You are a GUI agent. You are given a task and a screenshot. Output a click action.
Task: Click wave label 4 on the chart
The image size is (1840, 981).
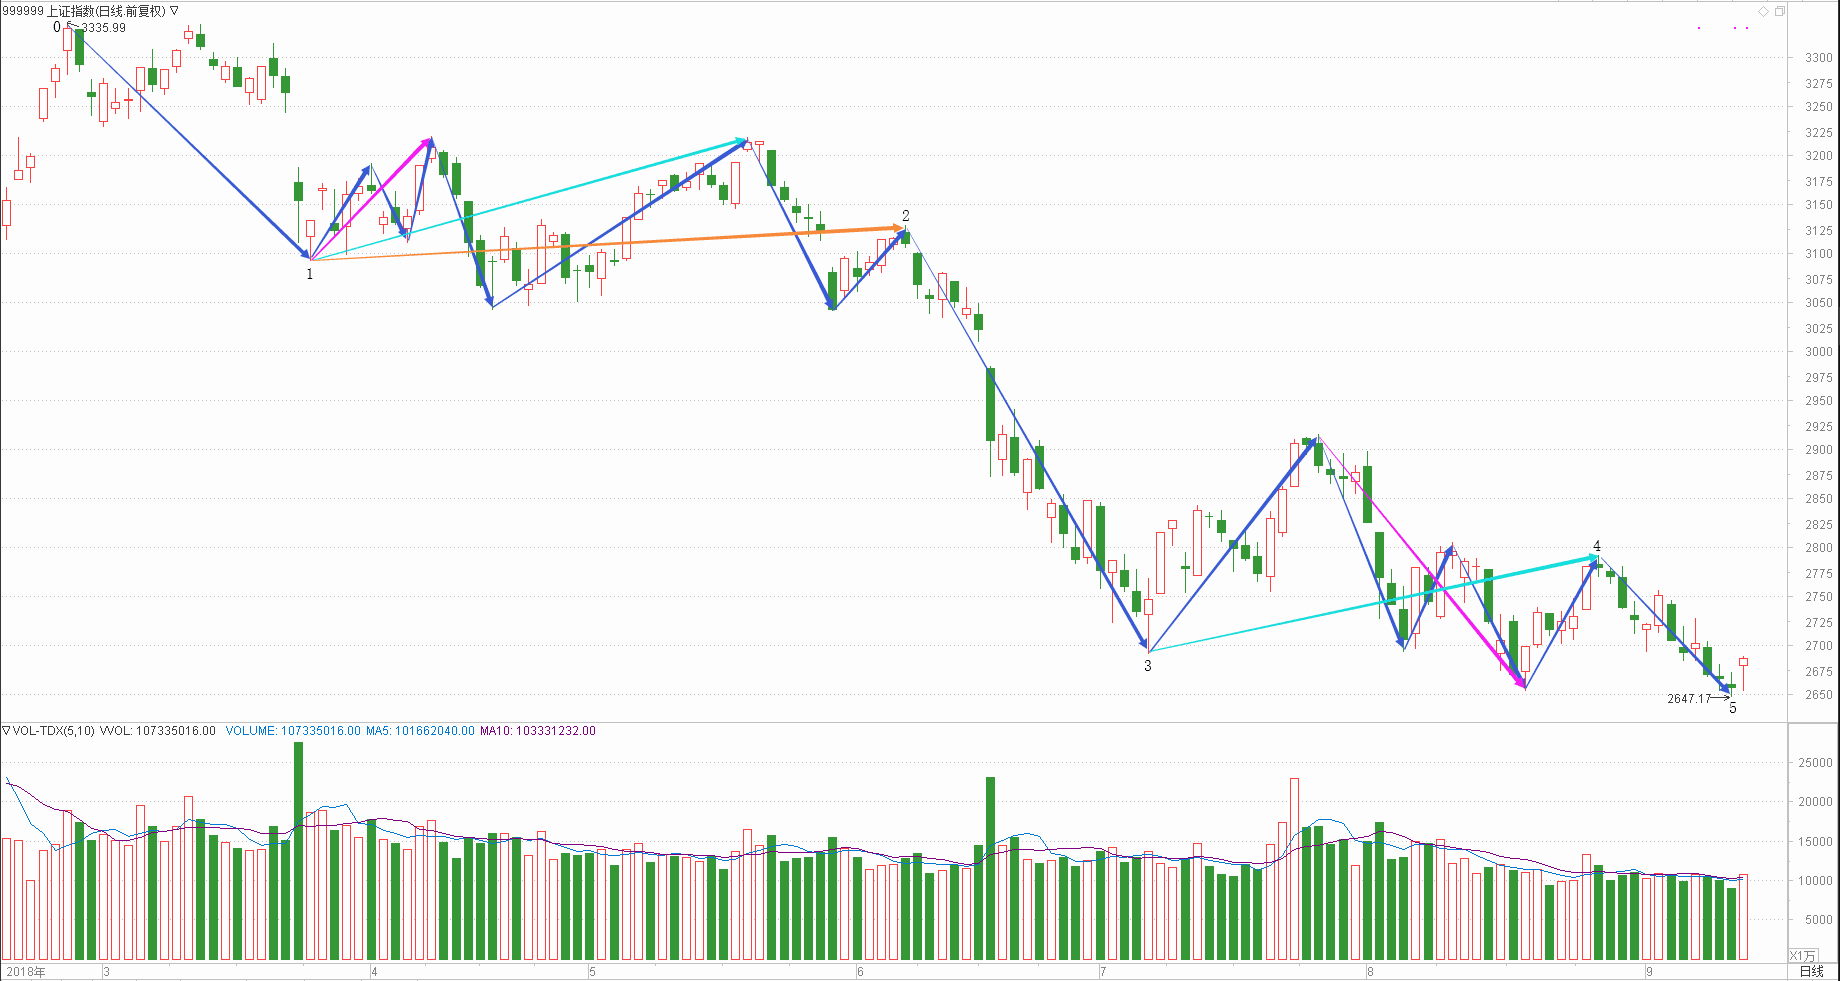pyautogui.click(x=1597, y=546)
